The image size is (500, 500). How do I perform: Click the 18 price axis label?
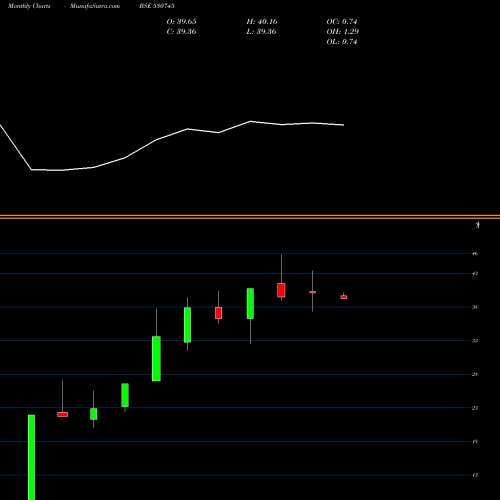click(x=475, y=442)
